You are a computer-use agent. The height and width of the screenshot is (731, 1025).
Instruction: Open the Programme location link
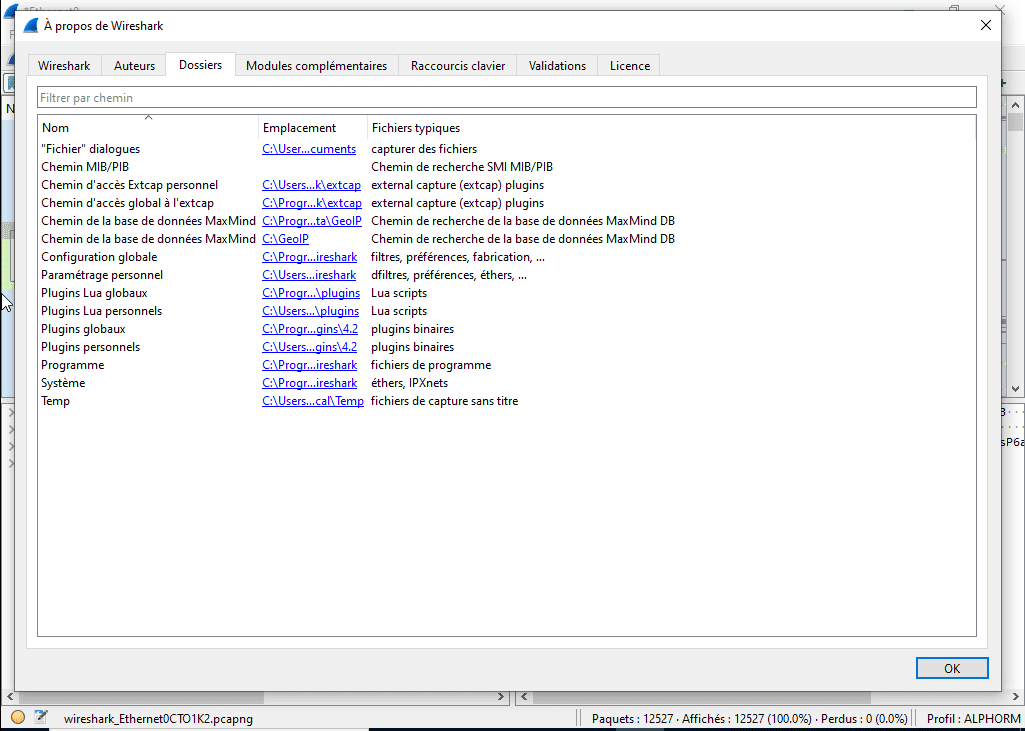309,365
